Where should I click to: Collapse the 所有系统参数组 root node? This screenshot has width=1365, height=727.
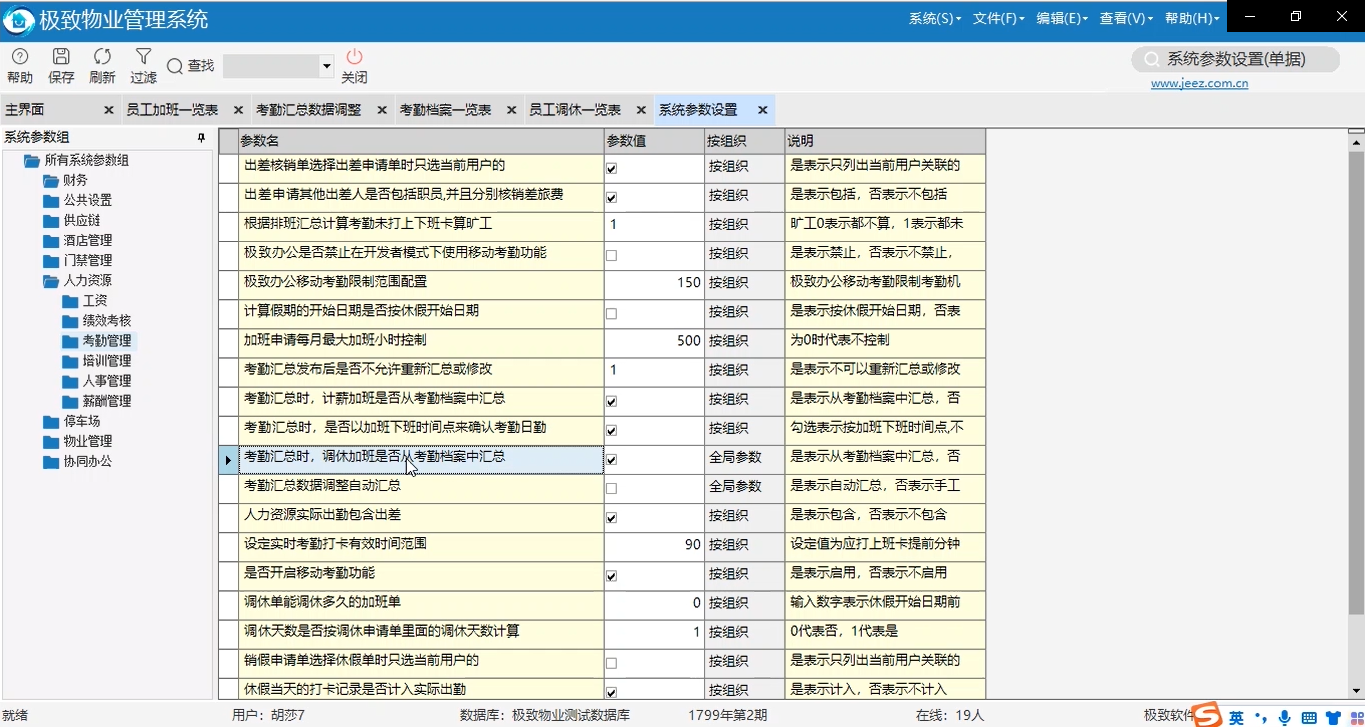tap(32, 161)
